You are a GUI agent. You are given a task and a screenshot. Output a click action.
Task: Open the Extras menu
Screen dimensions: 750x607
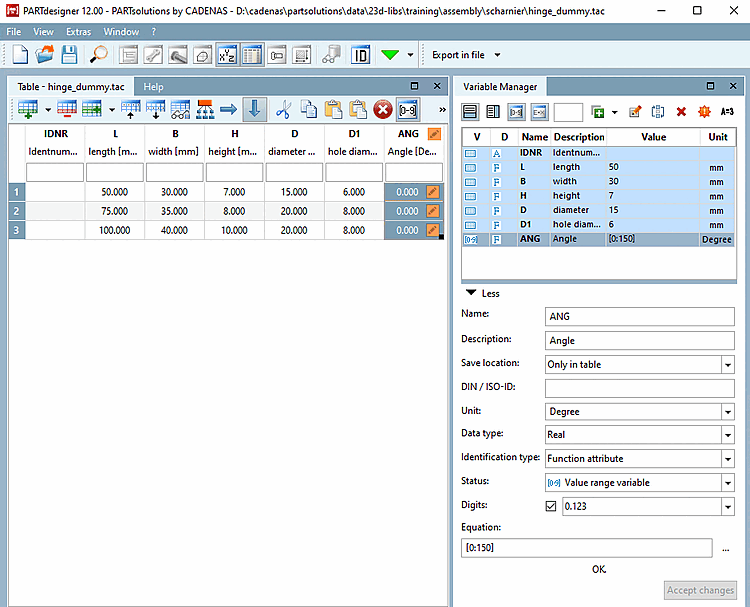[x=78, y=32]
